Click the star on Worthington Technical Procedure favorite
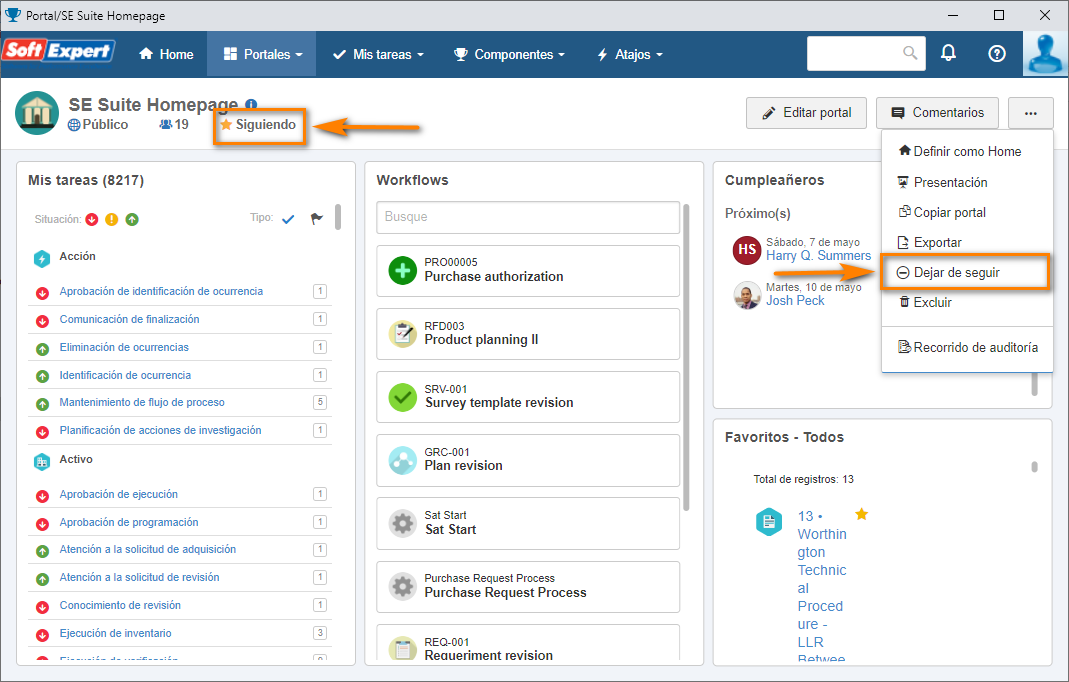This screenshot has width=1069, height=682. 862,514
